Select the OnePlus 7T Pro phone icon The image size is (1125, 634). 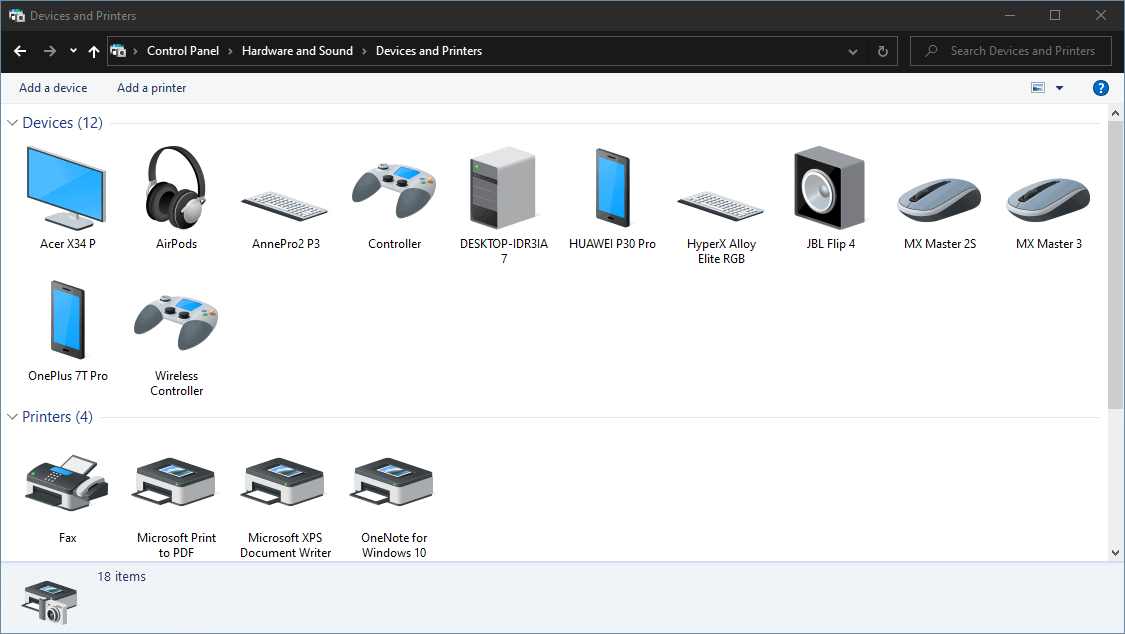[67, 319]
